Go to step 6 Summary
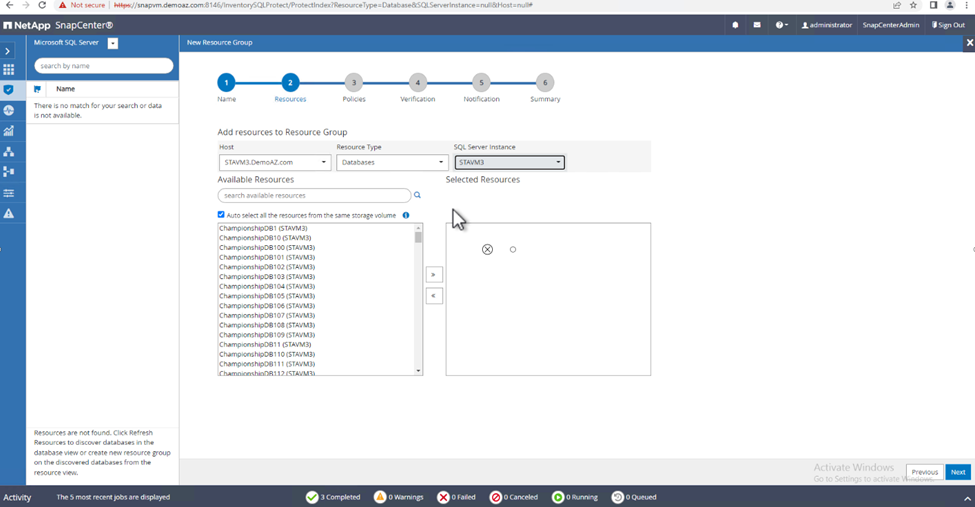Screen dimensions: 975x507 click(545, 83)
